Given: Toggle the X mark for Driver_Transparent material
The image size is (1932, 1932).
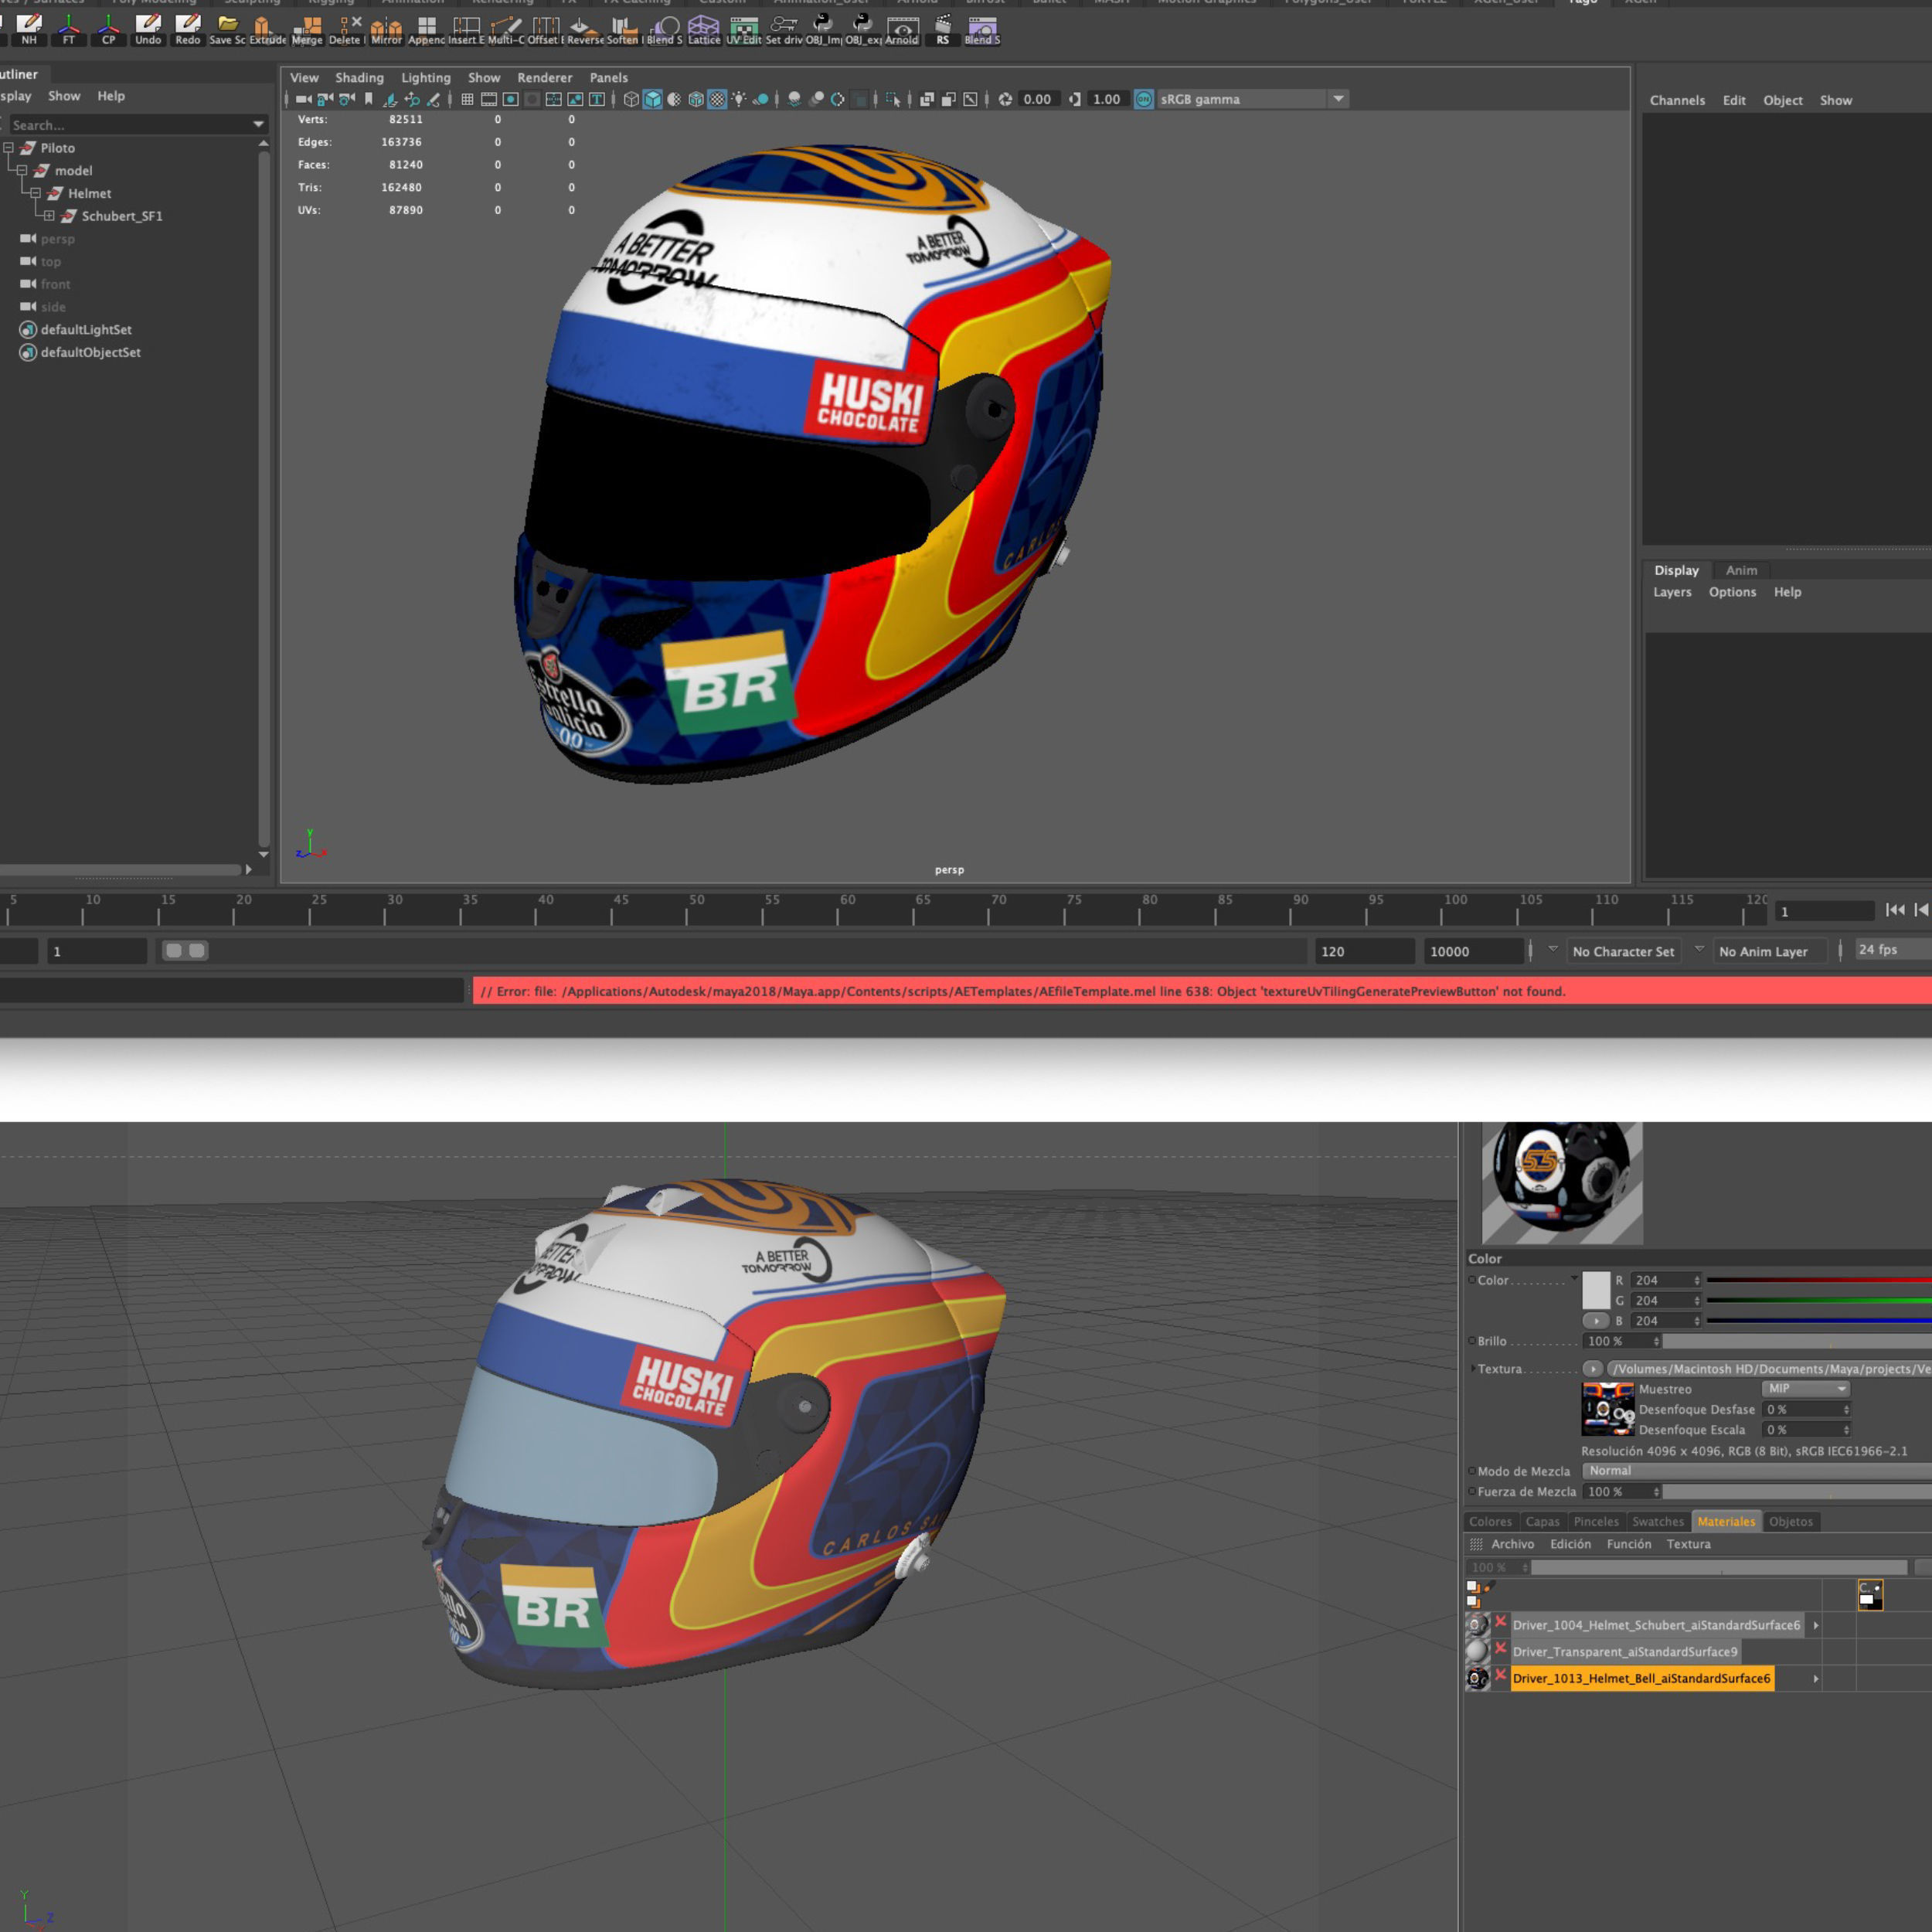Looking at the screenshot, I should [1500, 1648].
